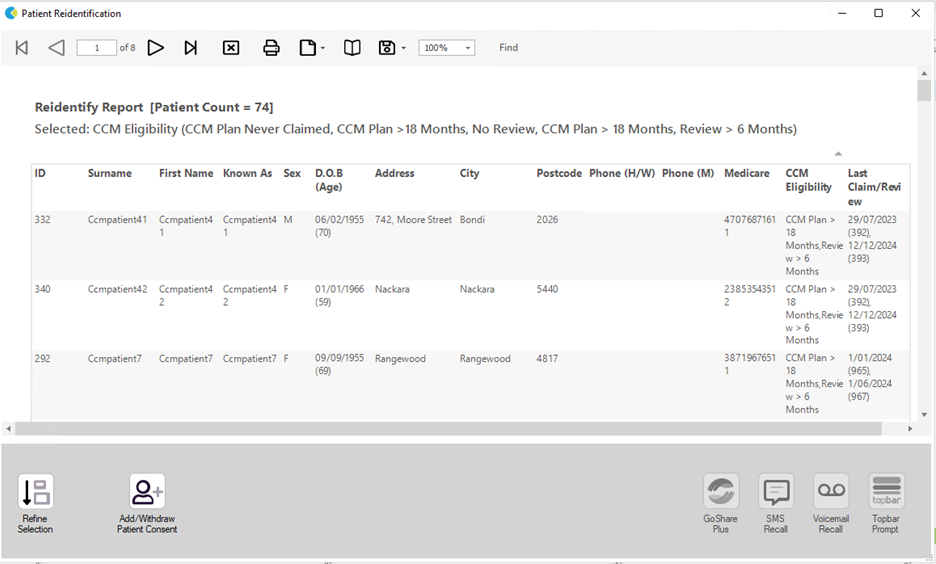Open Refine Selection
This screenshot has width=936, height=564.
click(x=35, y=504)
